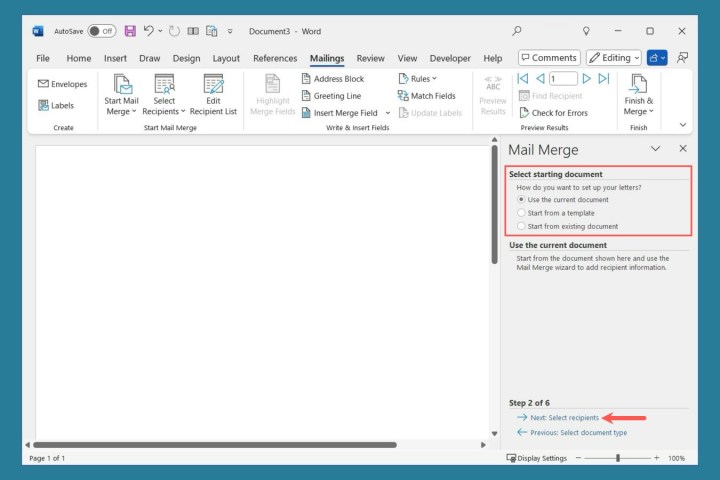
Task: Go to the next record arrow
Action: (586, 78)
